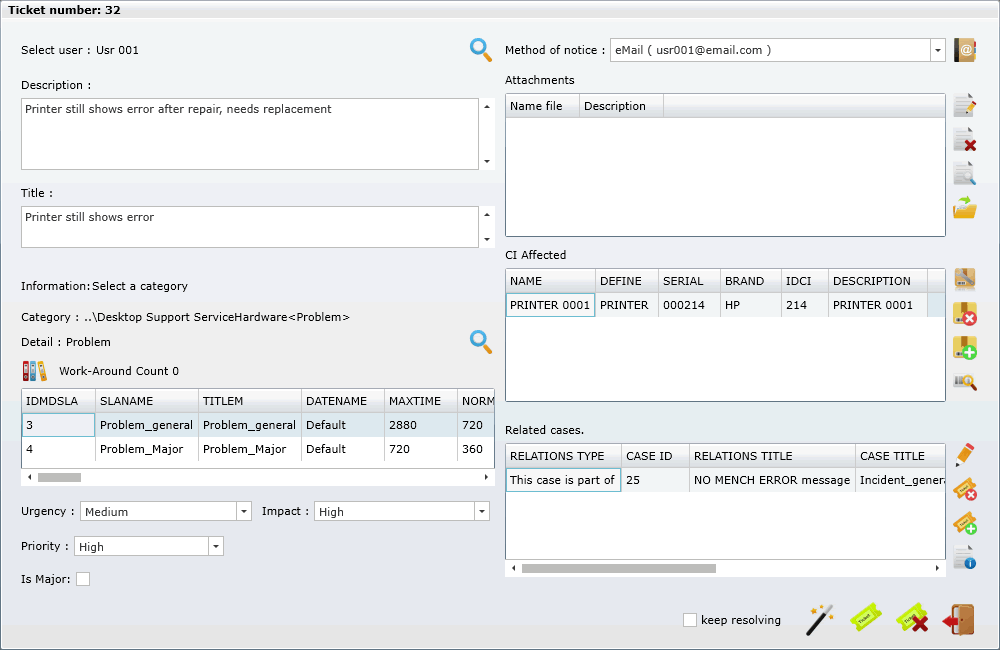Sort by the IDMDSLA column header
The height and width of the screenshot is (650, 1000).
tap(59, 401)
